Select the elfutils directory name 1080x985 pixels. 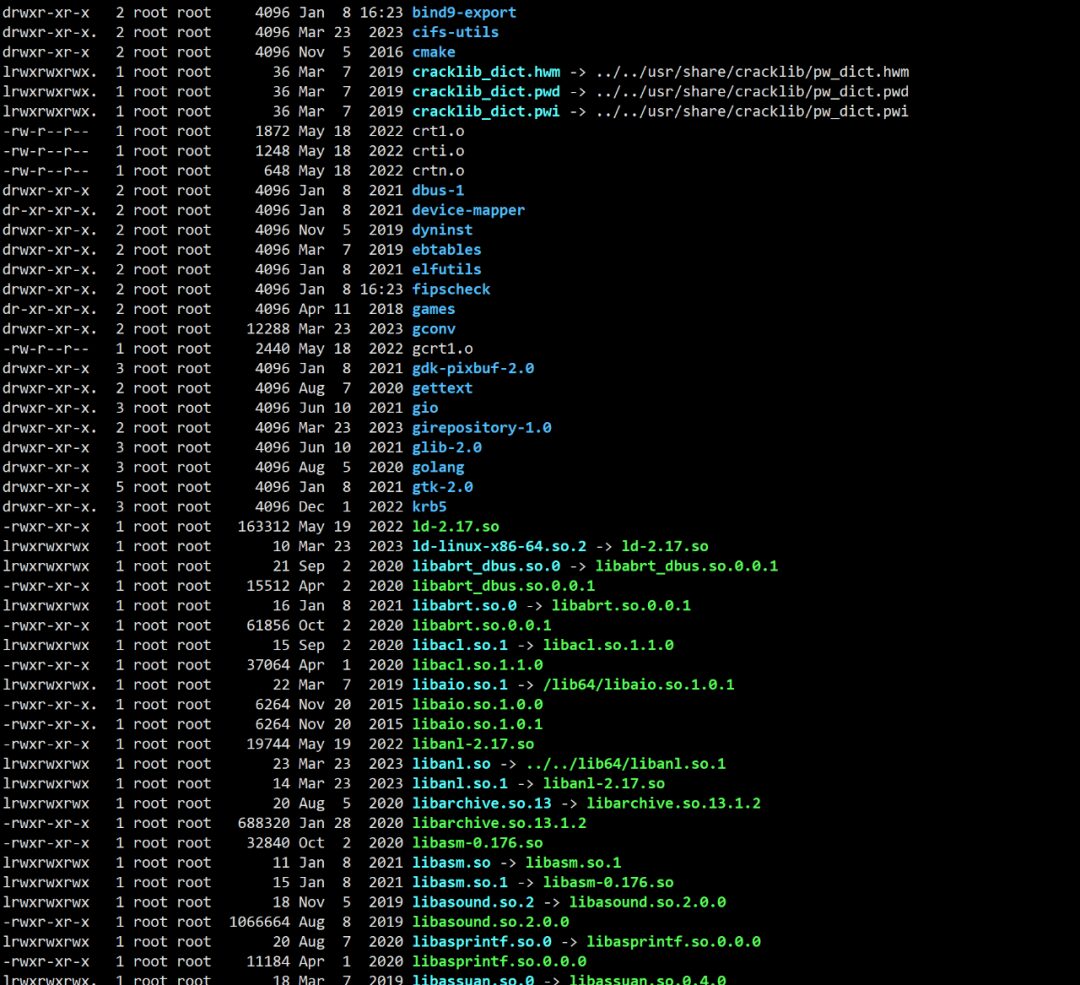point(446,269)
